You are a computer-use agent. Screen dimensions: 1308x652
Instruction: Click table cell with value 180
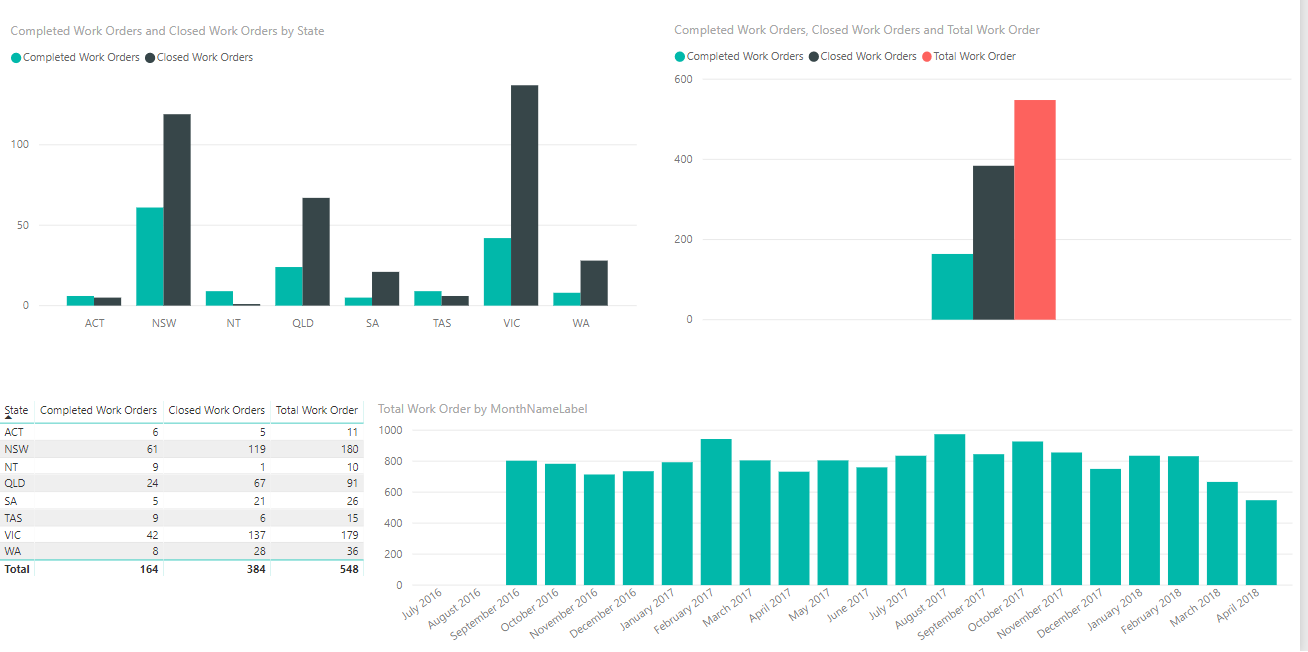(348, 449)
